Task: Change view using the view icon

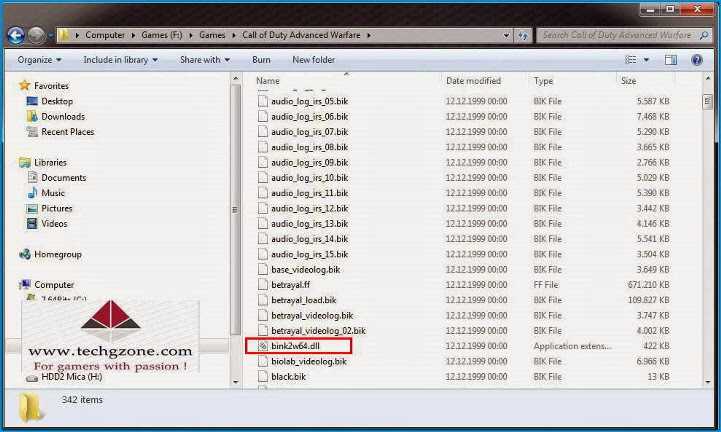Action: (x=631, y=60)
